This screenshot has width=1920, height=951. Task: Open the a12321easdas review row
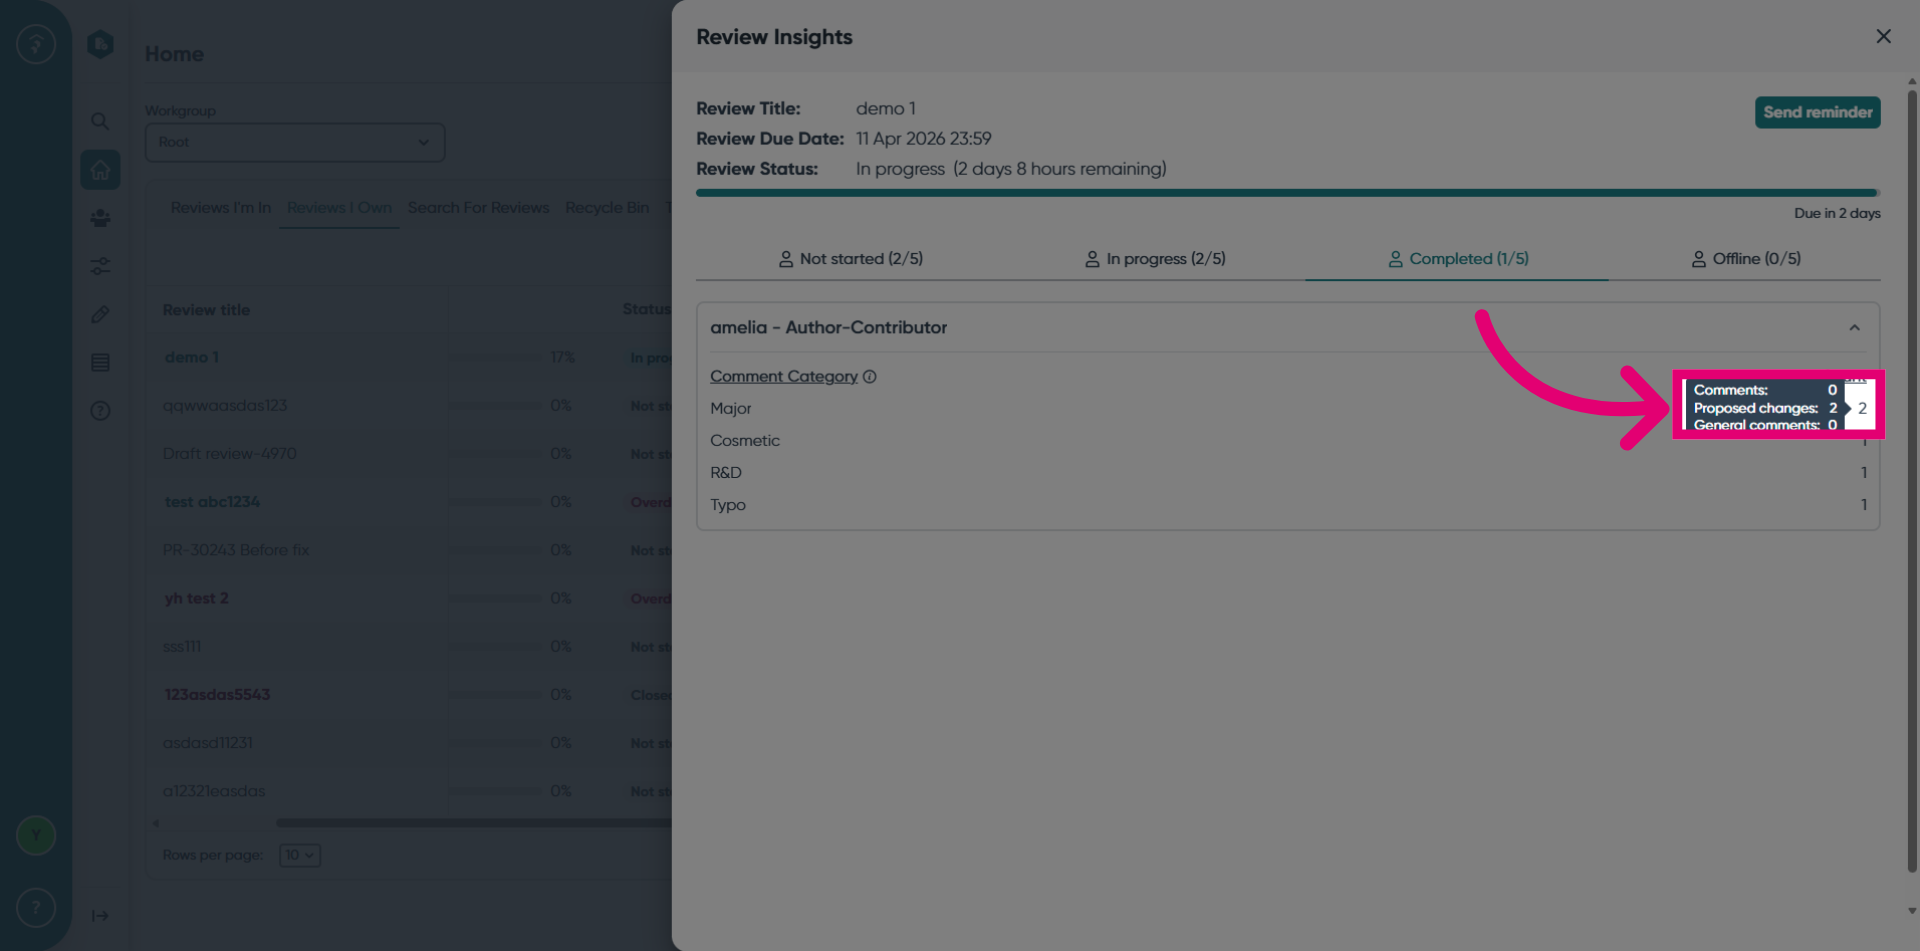coord(214,791)
